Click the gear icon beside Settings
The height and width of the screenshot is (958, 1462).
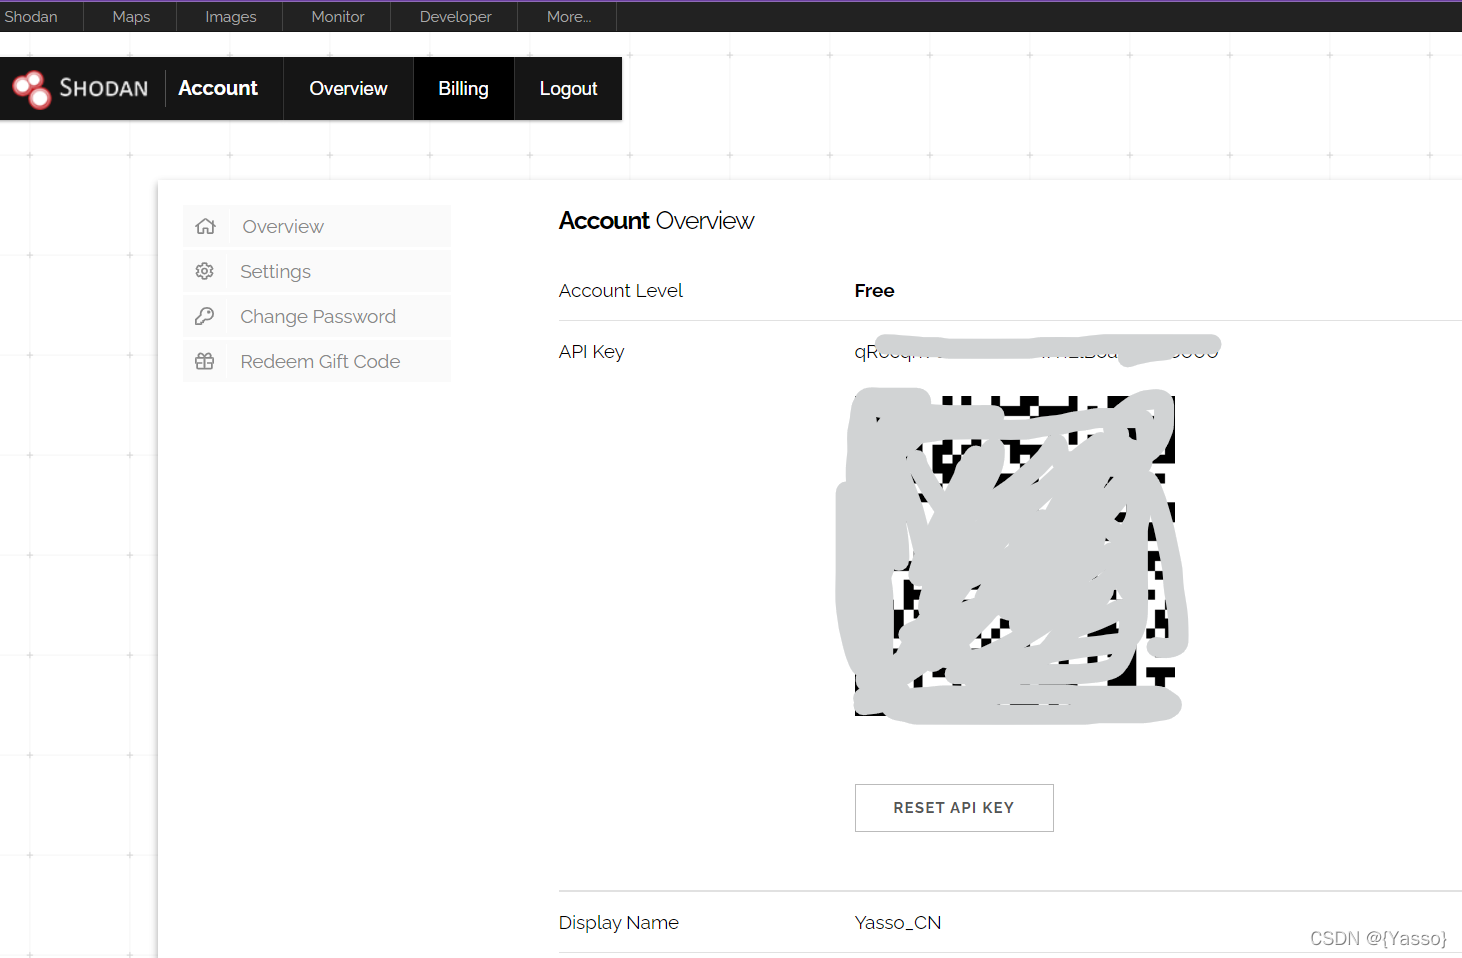[x=205, y=271]
